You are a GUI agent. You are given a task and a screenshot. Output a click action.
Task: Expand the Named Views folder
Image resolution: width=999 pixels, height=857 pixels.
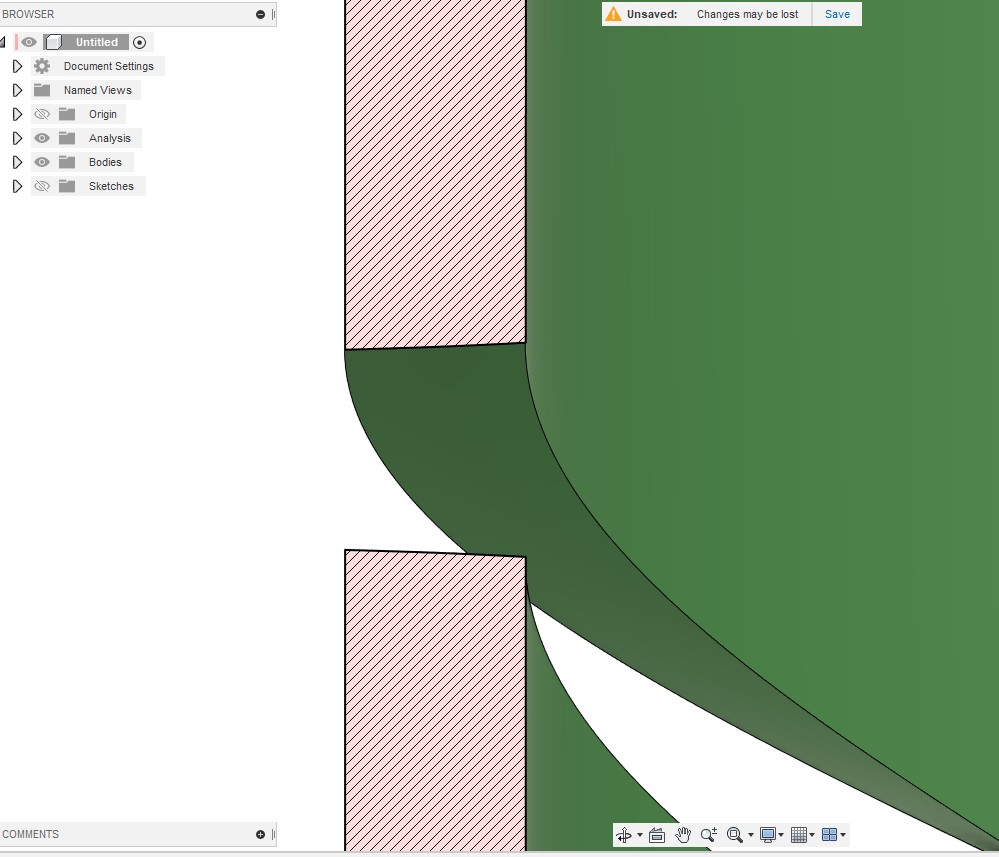[17, 90]
